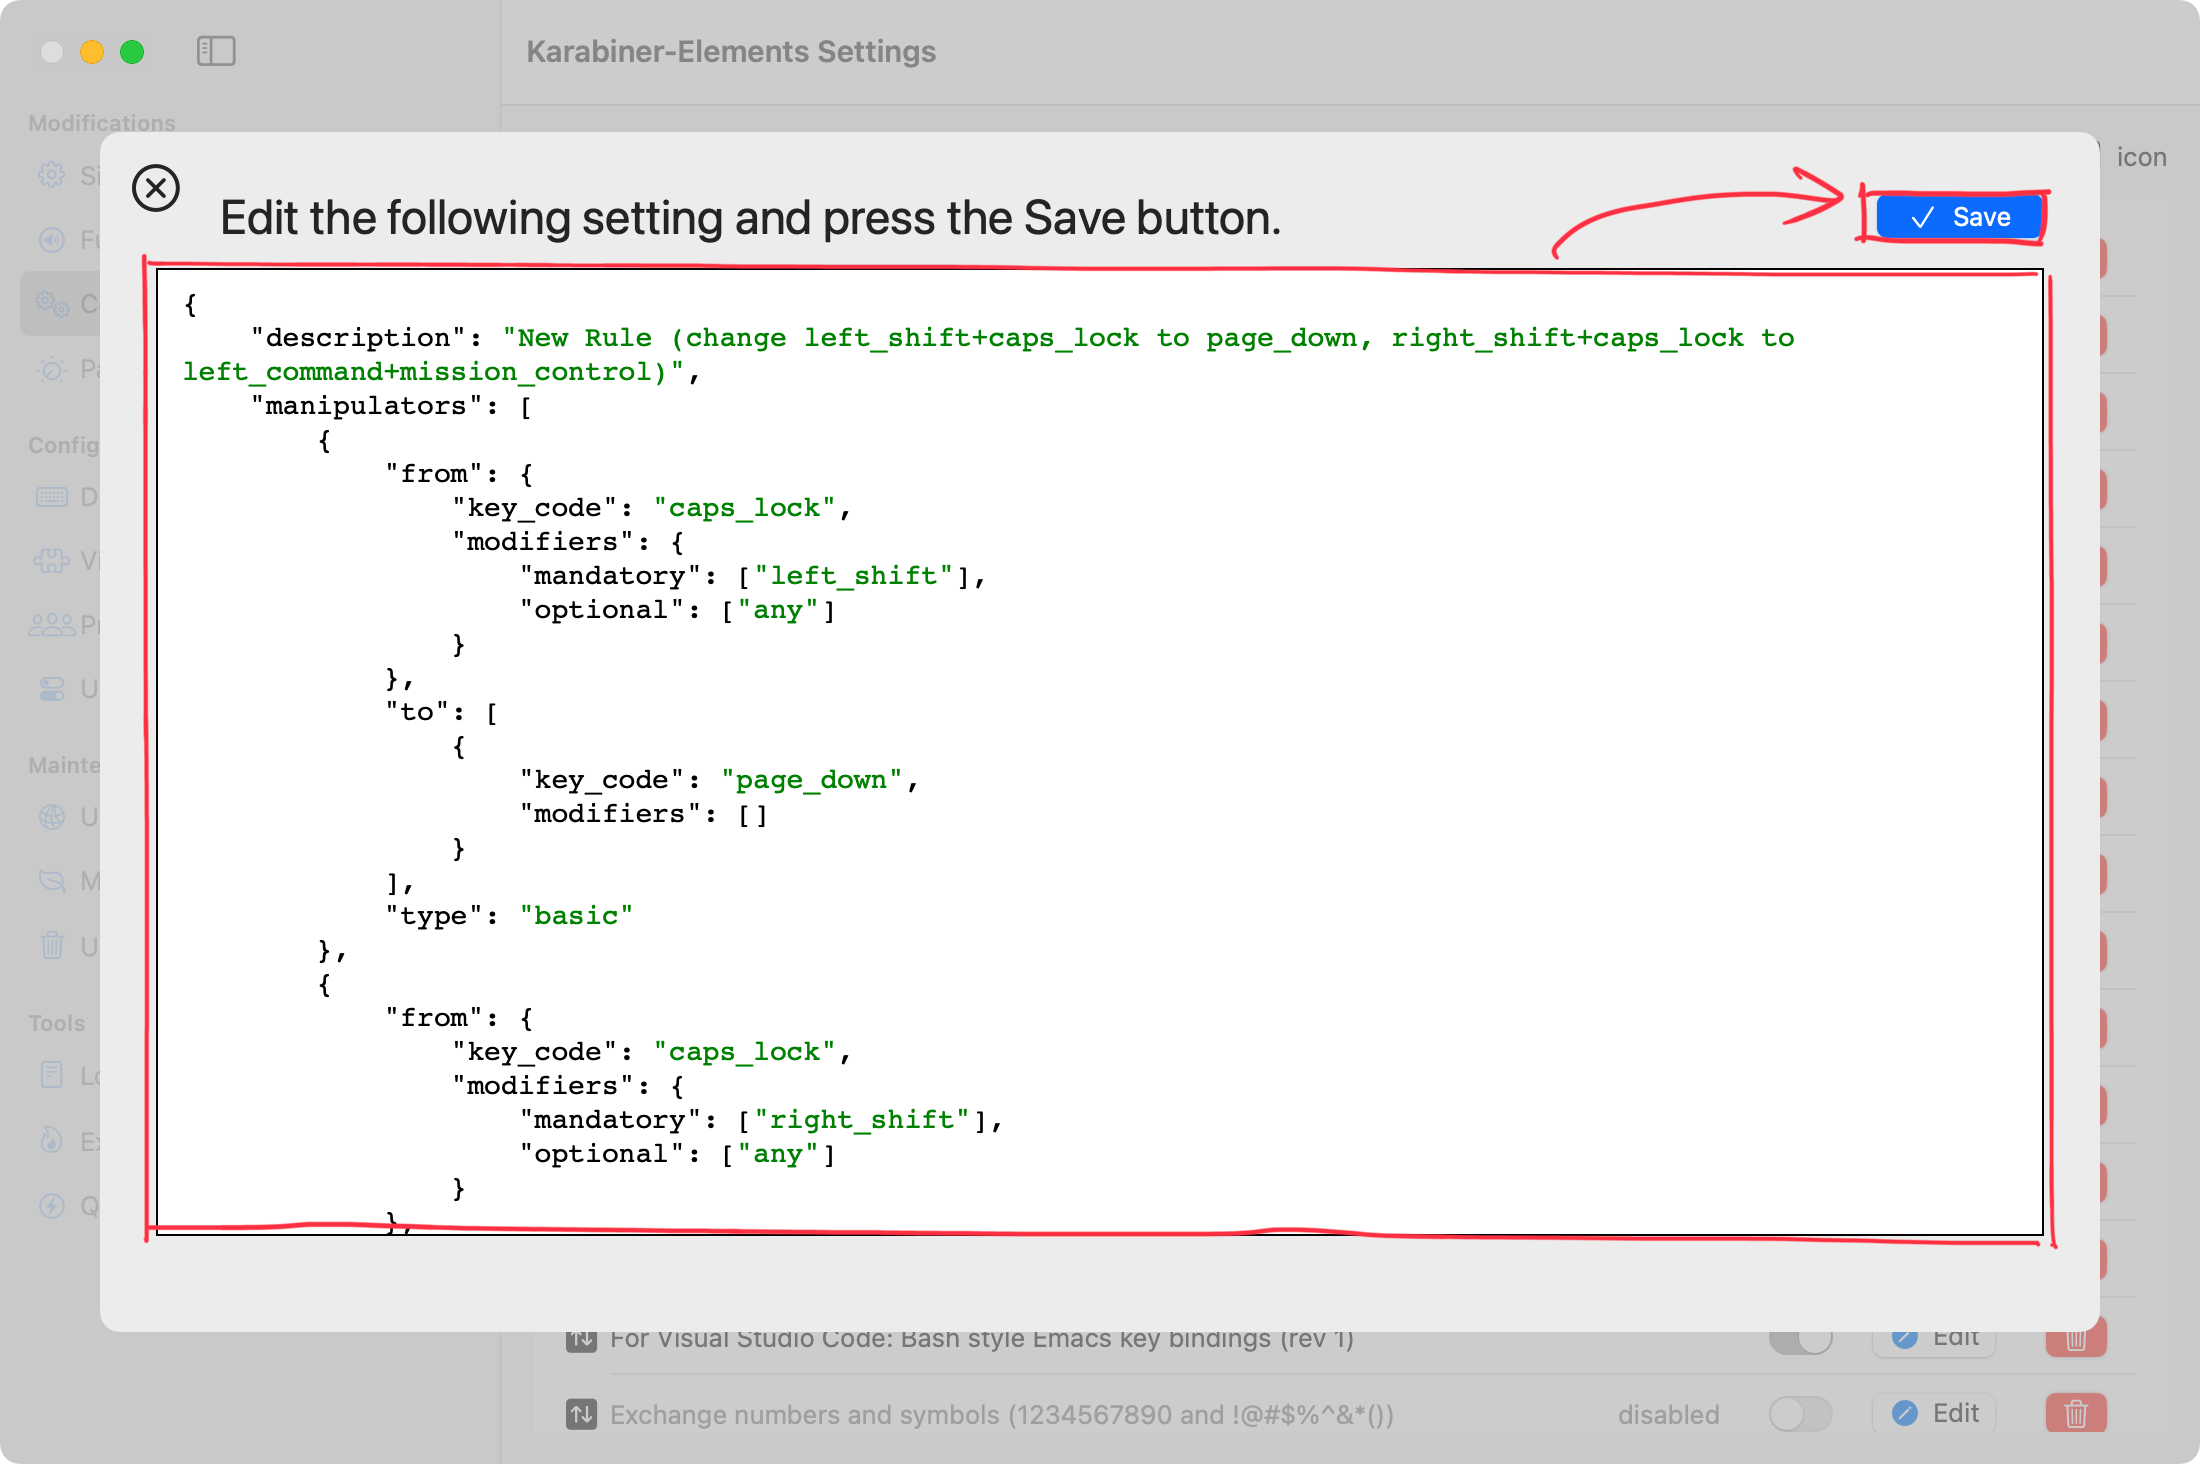The image size is (2200, 1464).
Task: Open Expert via the flame sidebar icon
Action: click(52, 1141)
